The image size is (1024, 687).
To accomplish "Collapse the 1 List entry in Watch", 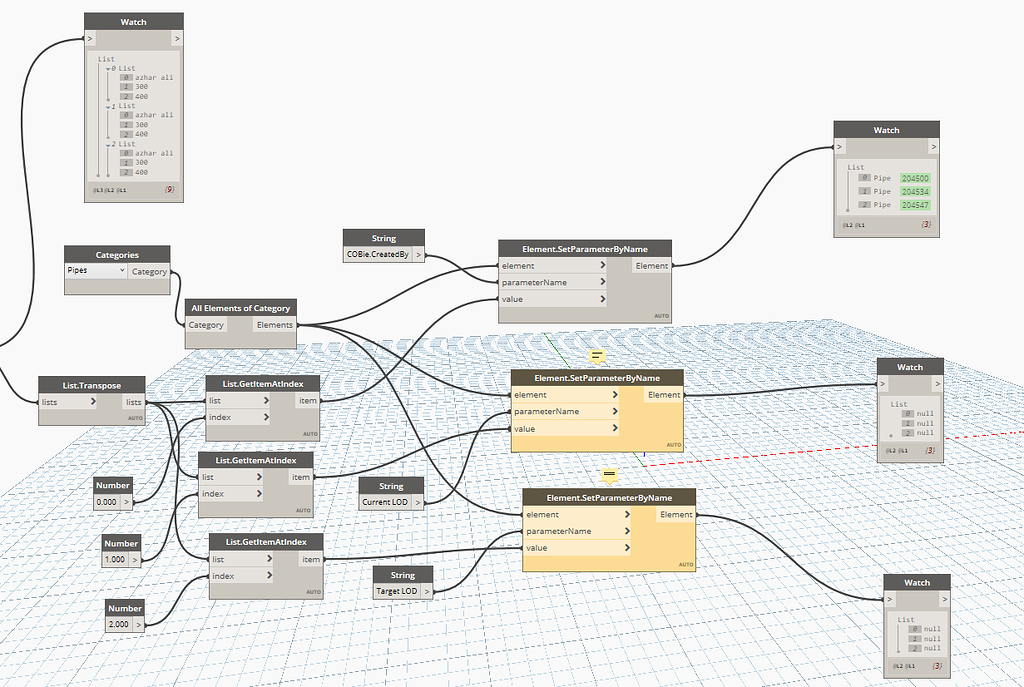I will point(108,106).
